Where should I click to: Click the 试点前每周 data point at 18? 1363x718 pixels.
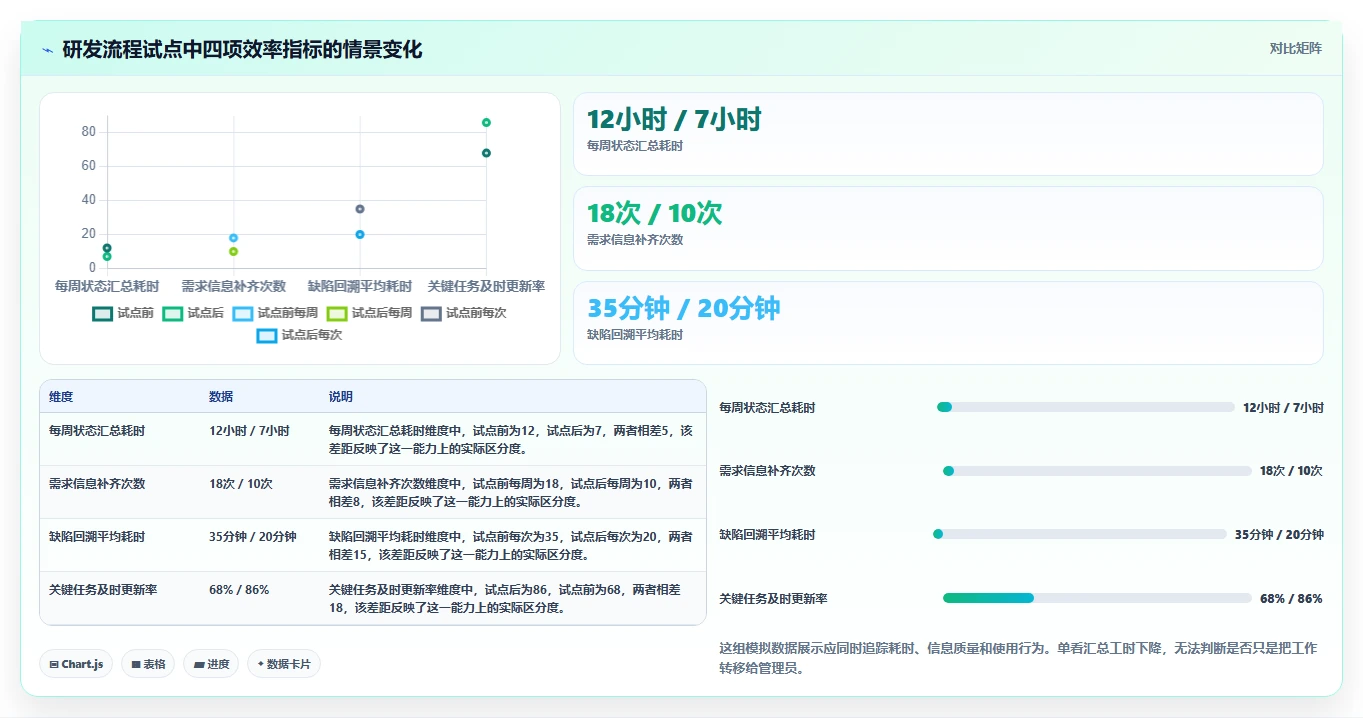point(233,238)
